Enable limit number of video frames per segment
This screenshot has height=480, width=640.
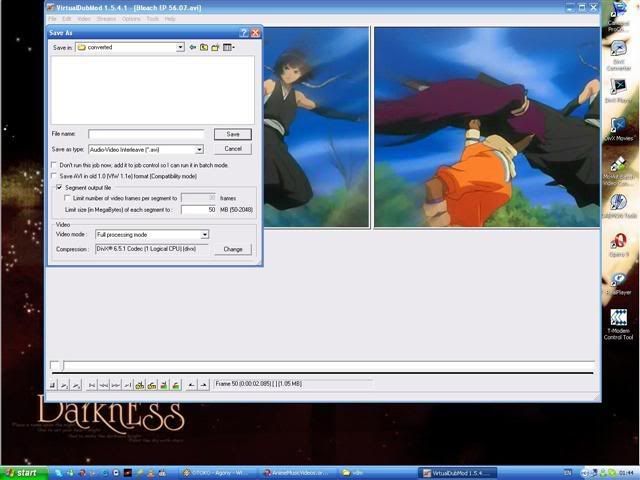[67, 198]
